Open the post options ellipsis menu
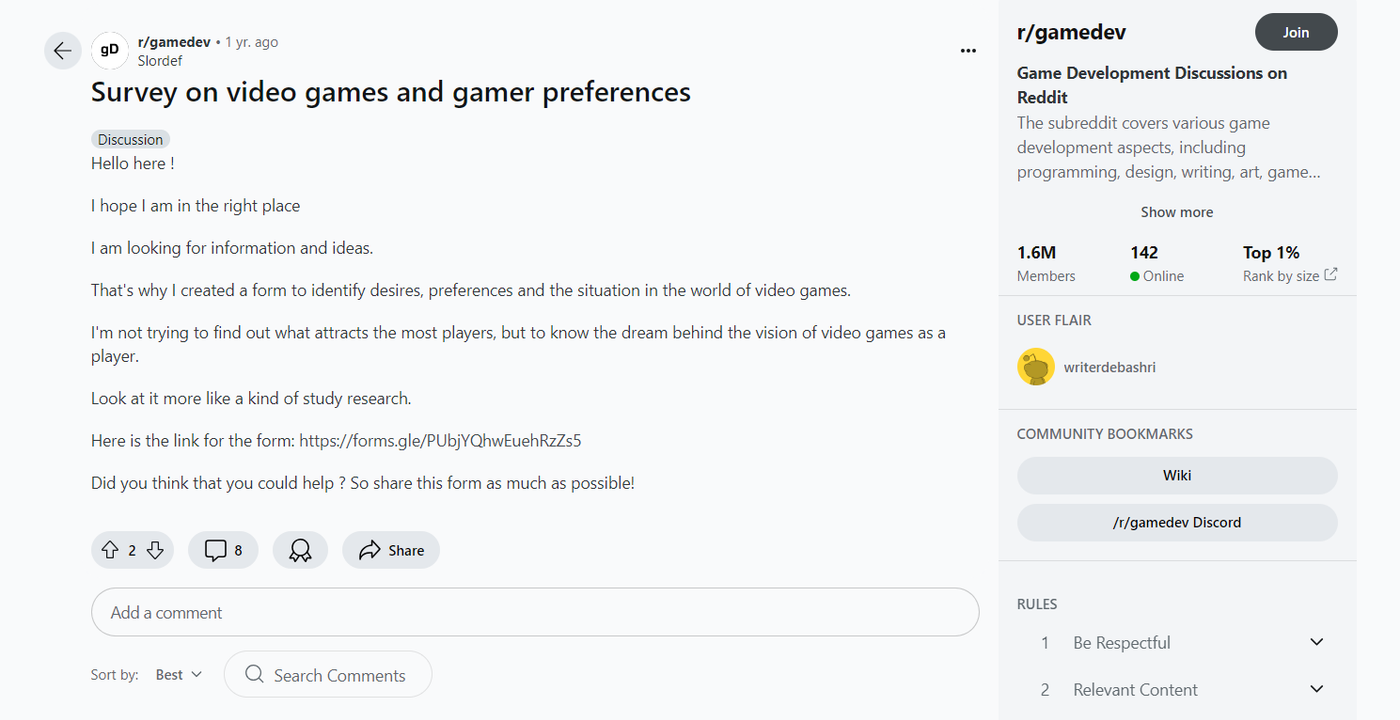The image size is (1400, 720). pos(968,51)
